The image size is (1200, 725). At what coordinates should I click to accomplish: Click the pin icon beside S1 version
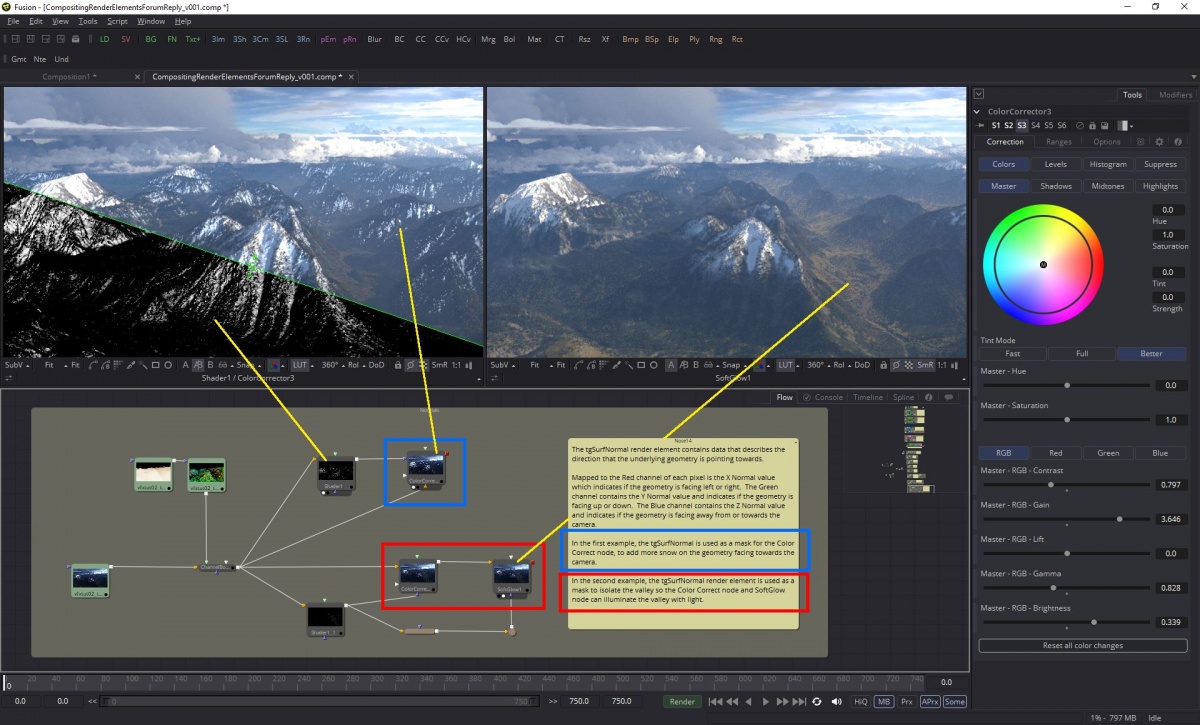tap(982, 126)
